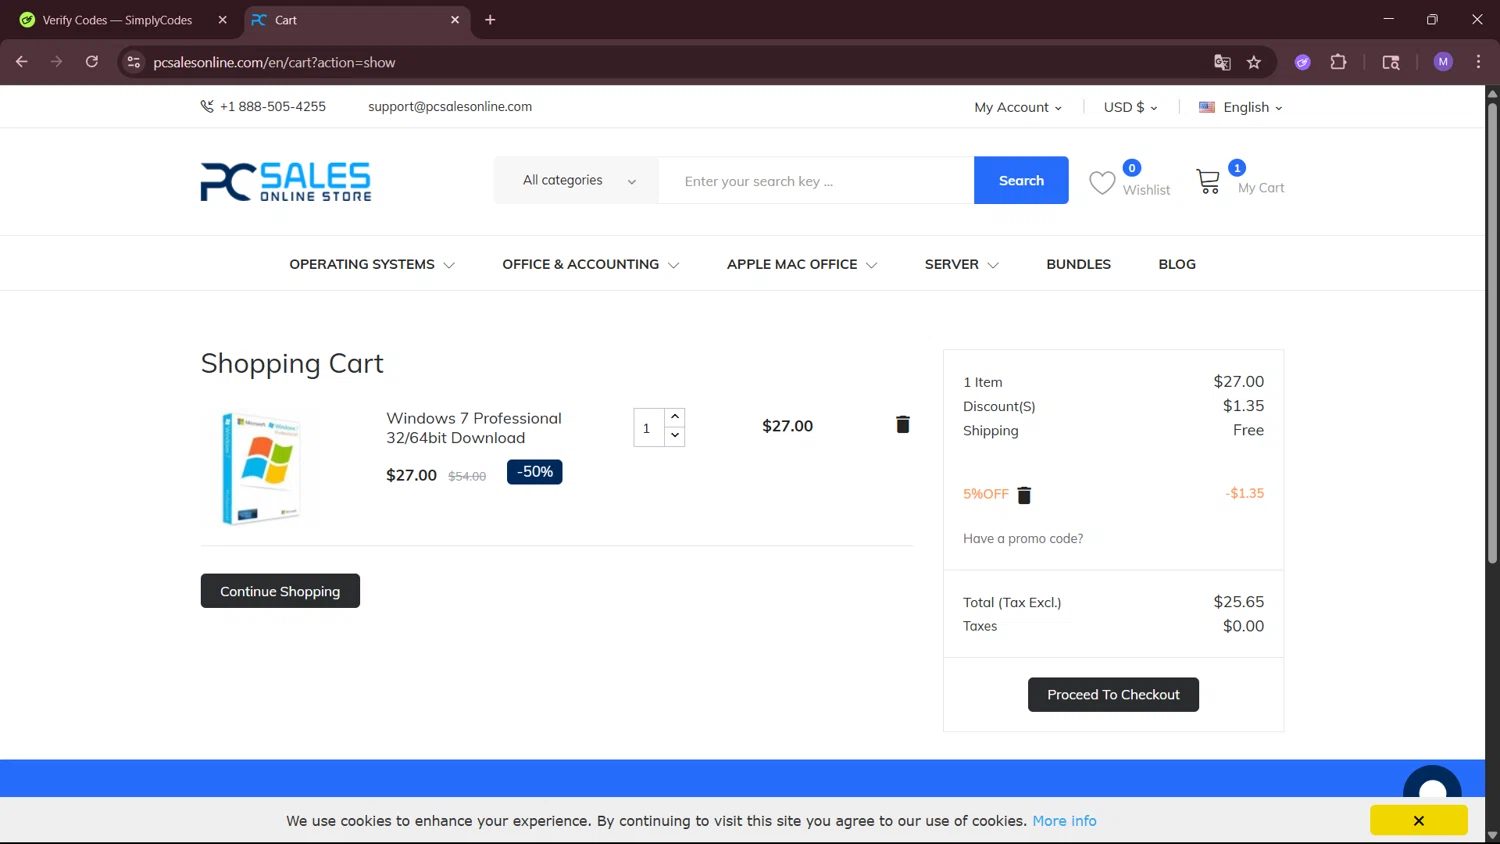Reload the cart page
The height and width of the screenshot is (844, 1500).
coord(92,62)
